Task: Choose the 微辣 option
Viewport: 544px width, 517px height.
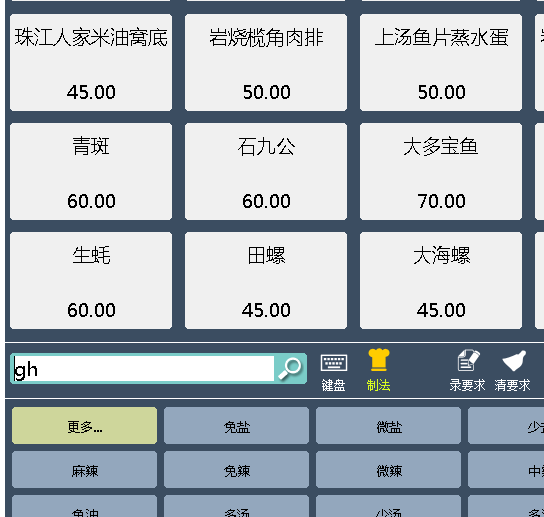Action: click(x=388, y=470)
